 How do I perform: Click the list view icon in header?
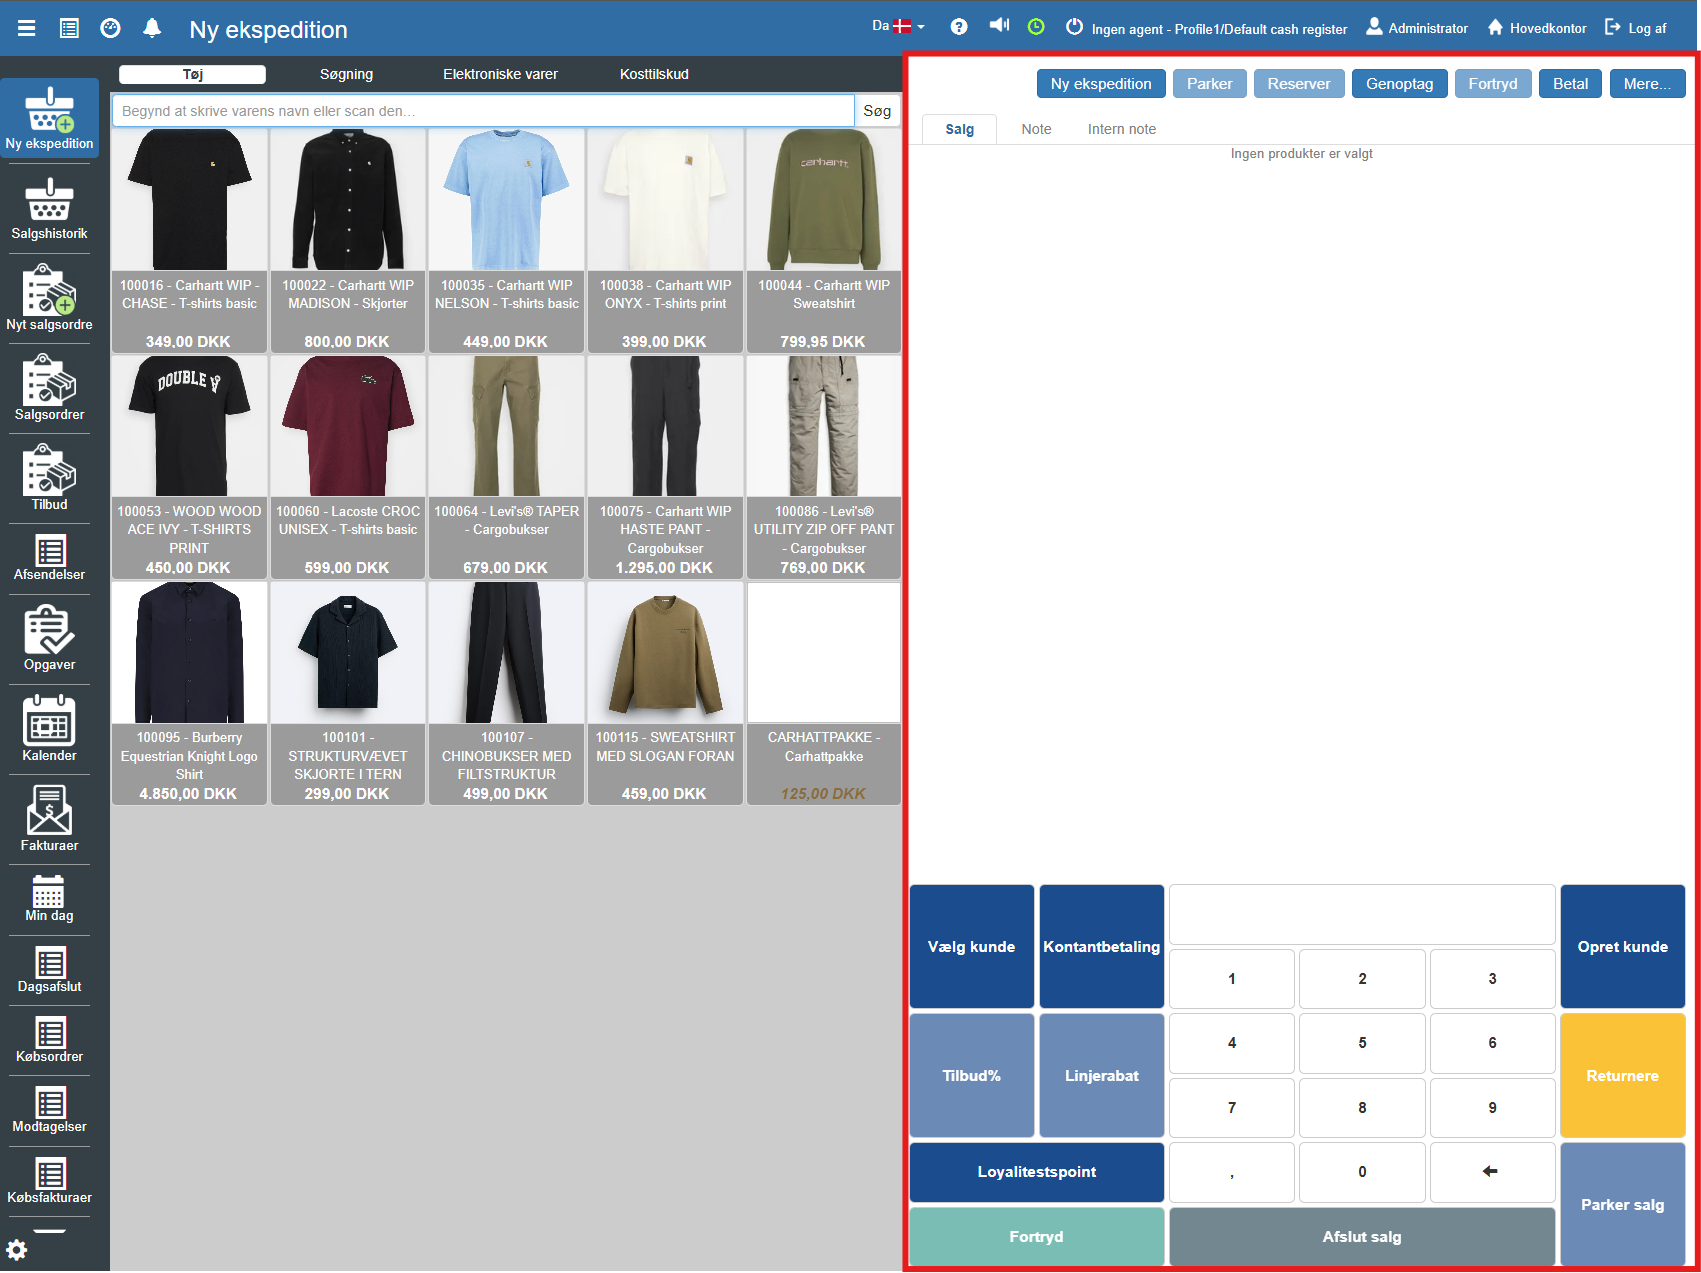pyautogui.click(x=69, y=28)
